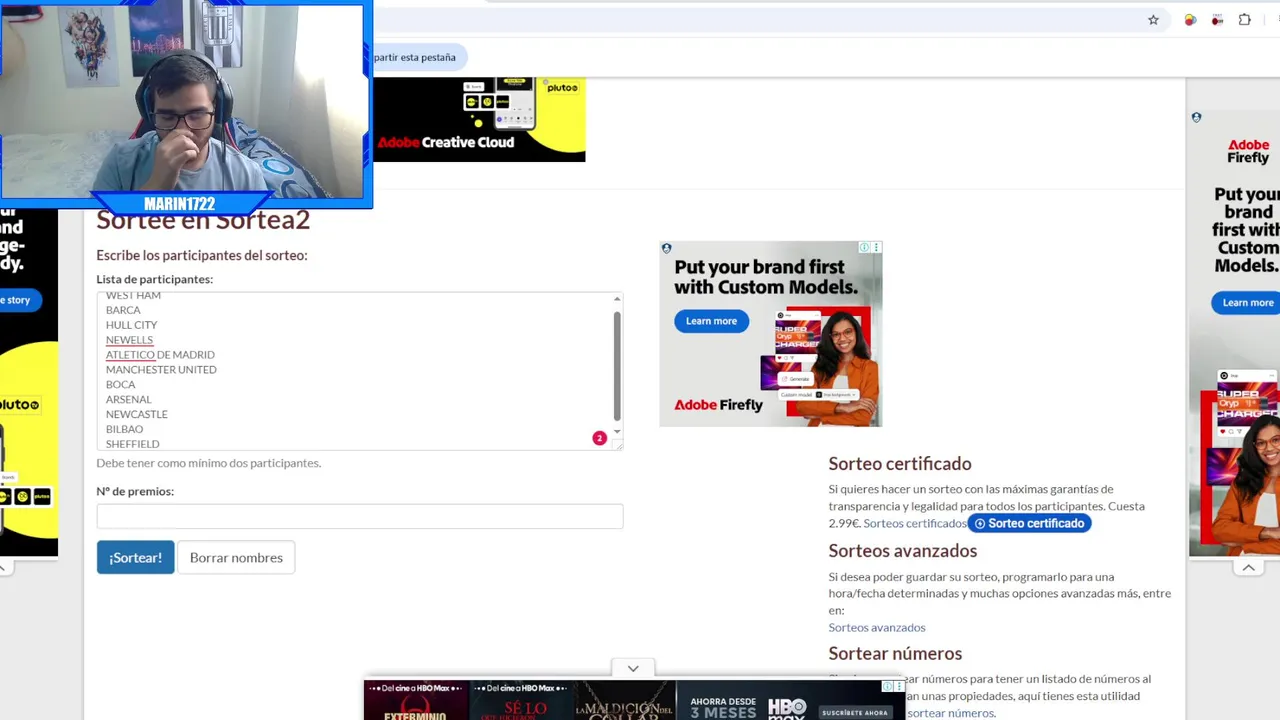Open the info icon on center Firefly ad
The image size is (1280, 720).
[865, 247]
